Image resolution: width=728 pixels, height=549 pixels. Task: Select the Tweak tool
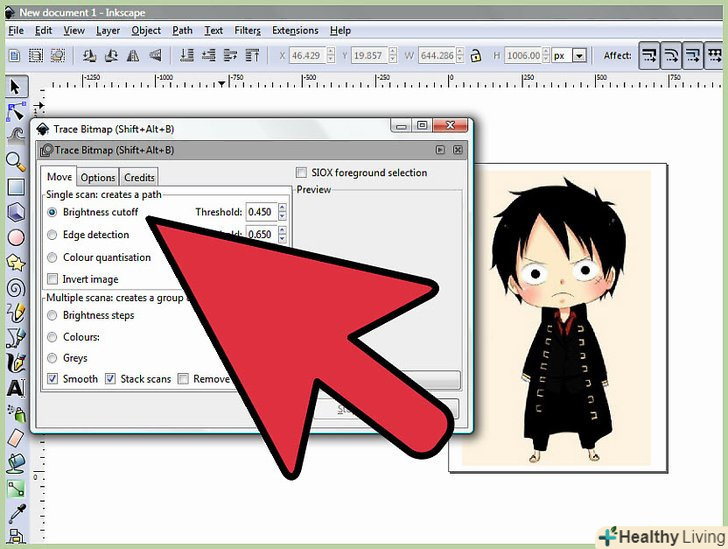16,136
